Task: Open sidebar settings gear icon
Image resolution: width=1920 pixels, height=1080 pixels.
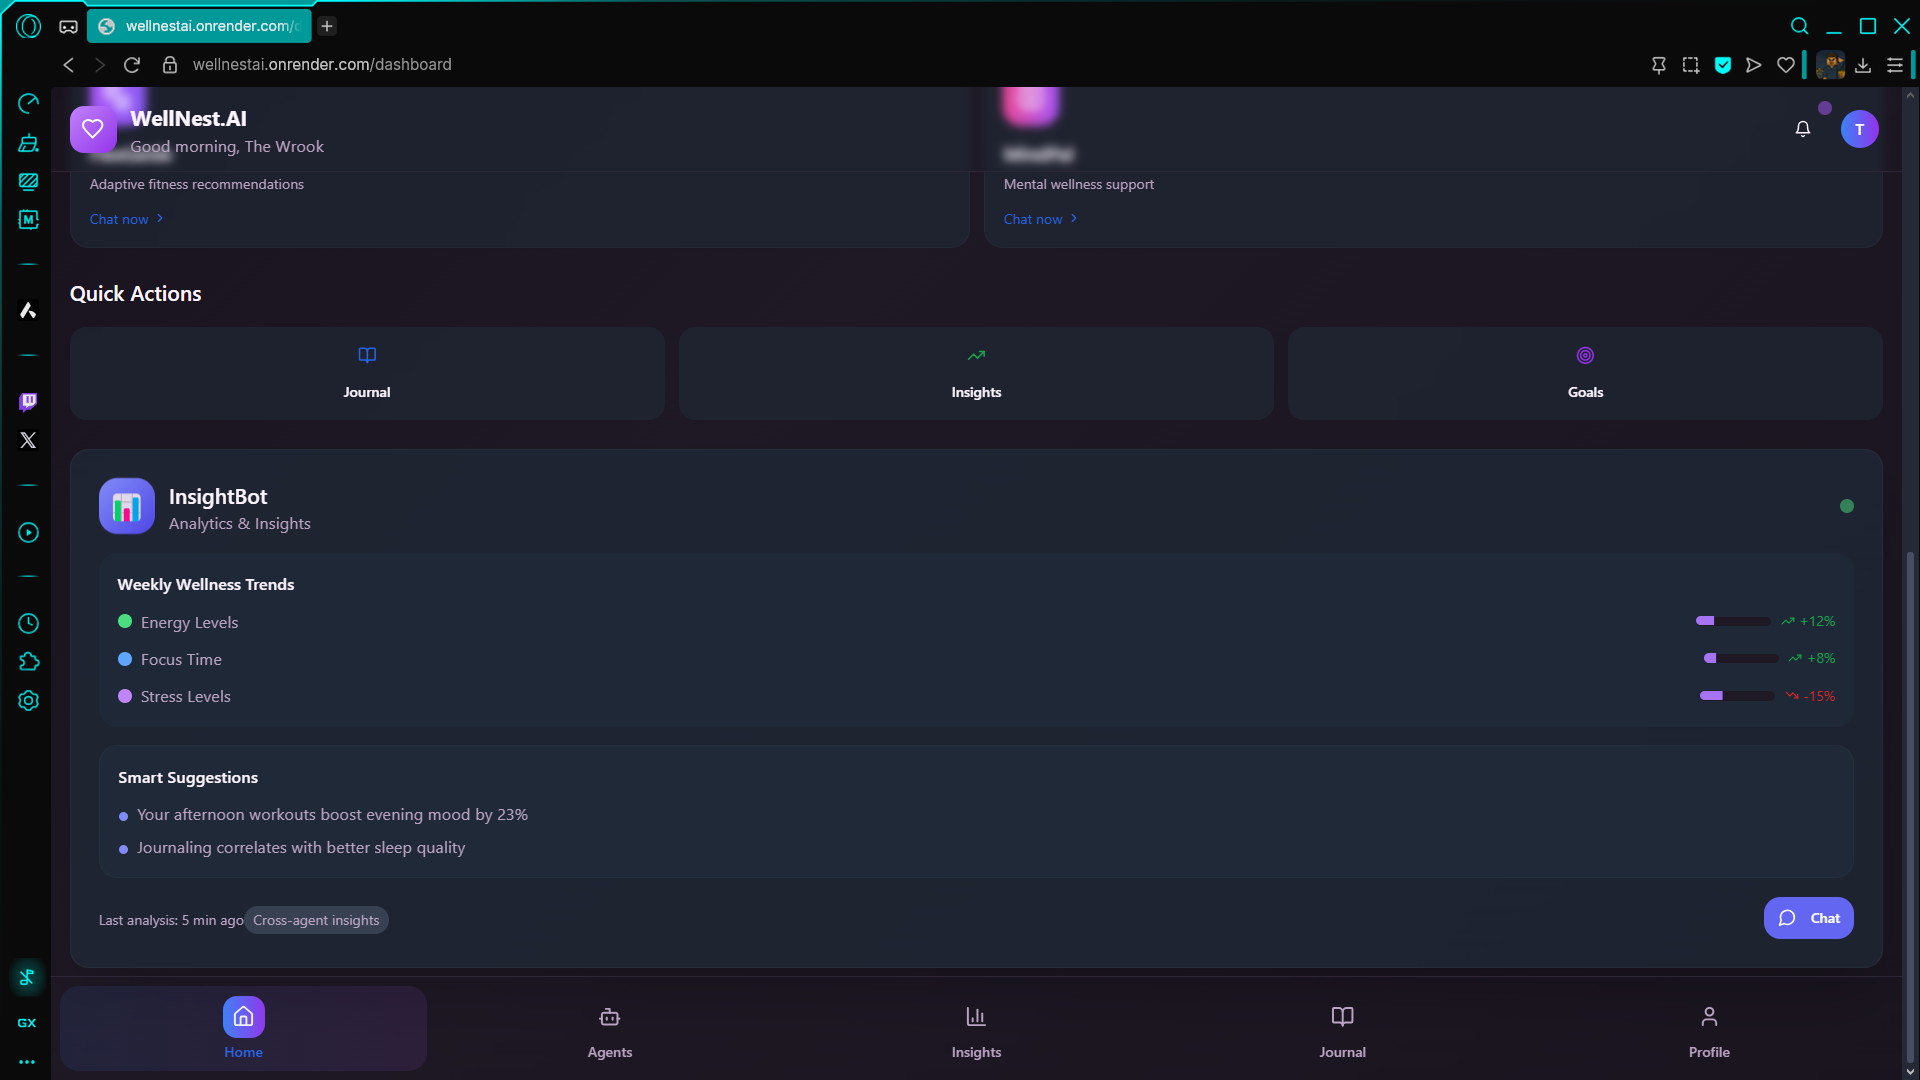Action: coord(28,701)
